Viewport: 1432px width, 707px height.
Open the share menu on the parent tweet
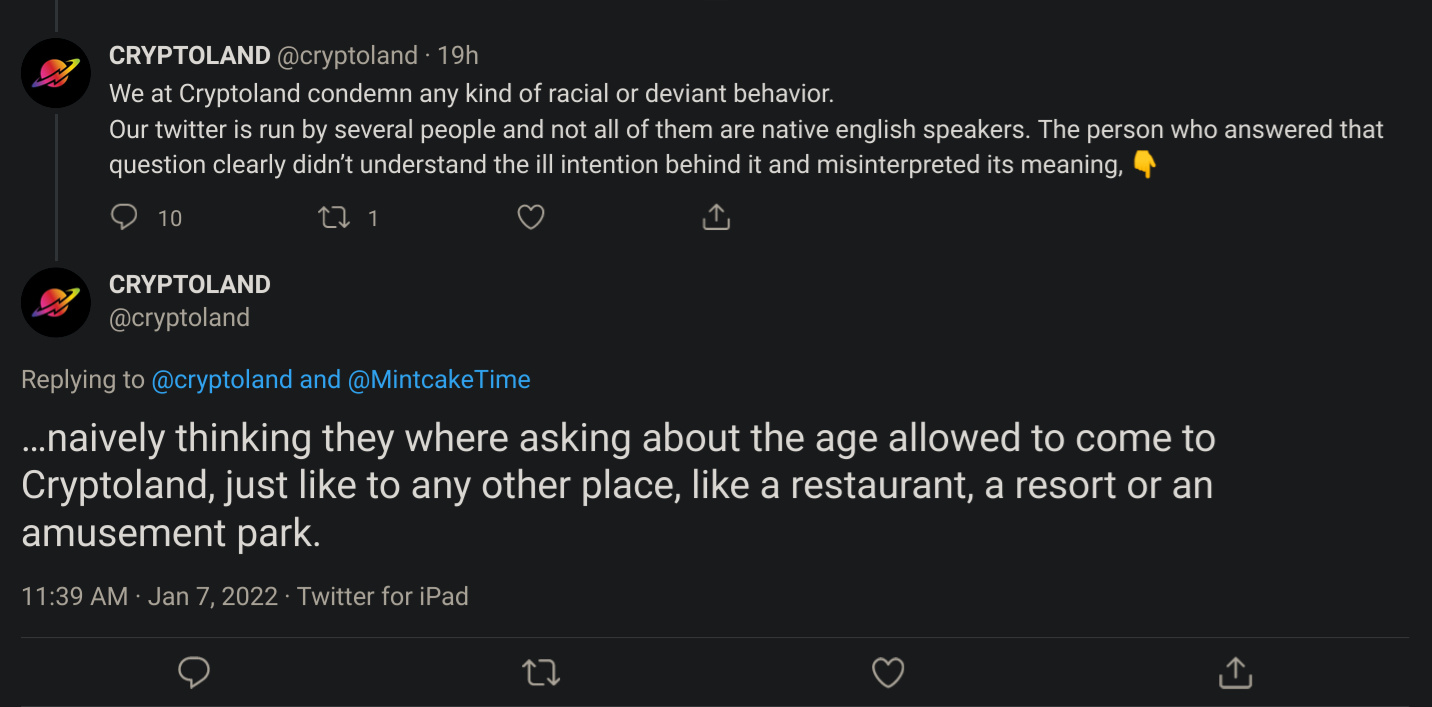[716, 217]
